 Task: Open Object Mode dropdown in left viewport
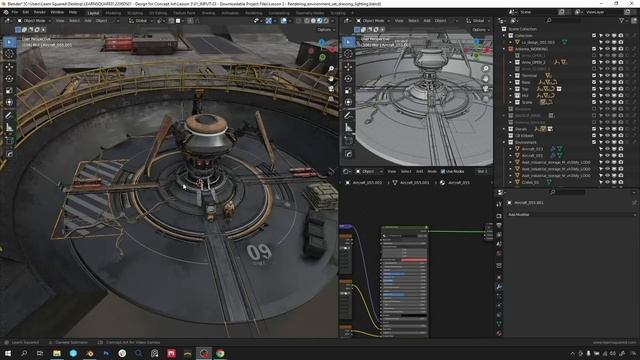pyautogui.click(x=34, y=20)
